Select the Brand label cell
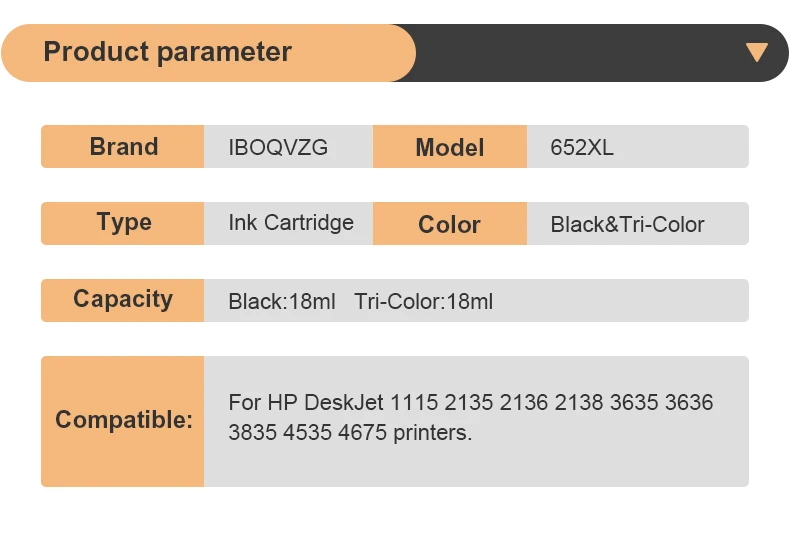This screenshot has height=551, width=790. click(x=123, y=146)
